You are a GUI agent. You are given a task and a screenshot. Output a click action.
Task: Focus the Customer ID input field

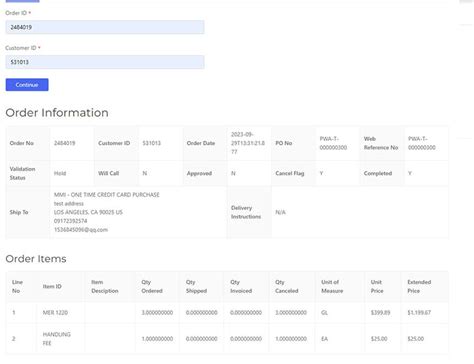(x=105, y=62)
